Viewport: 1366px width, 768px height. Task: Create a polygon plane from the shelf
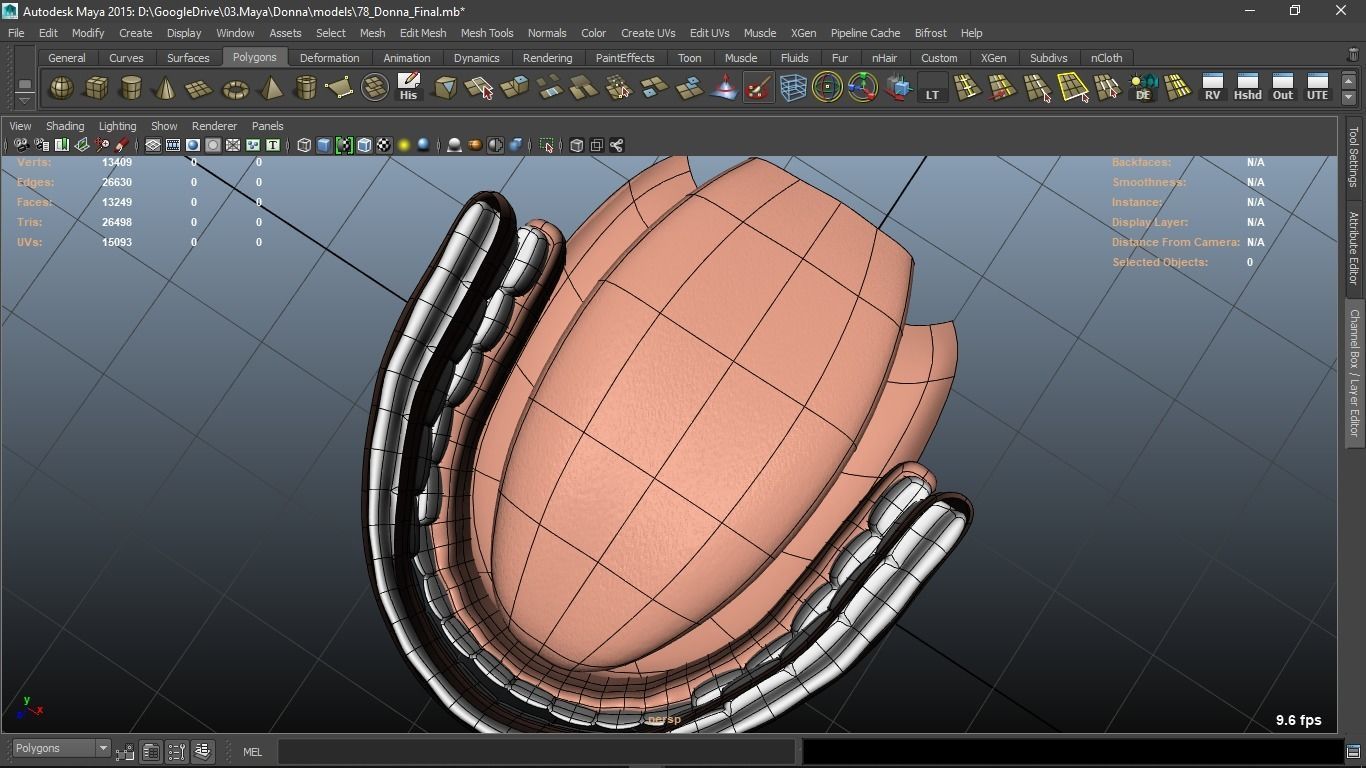(x=200, y=88)
